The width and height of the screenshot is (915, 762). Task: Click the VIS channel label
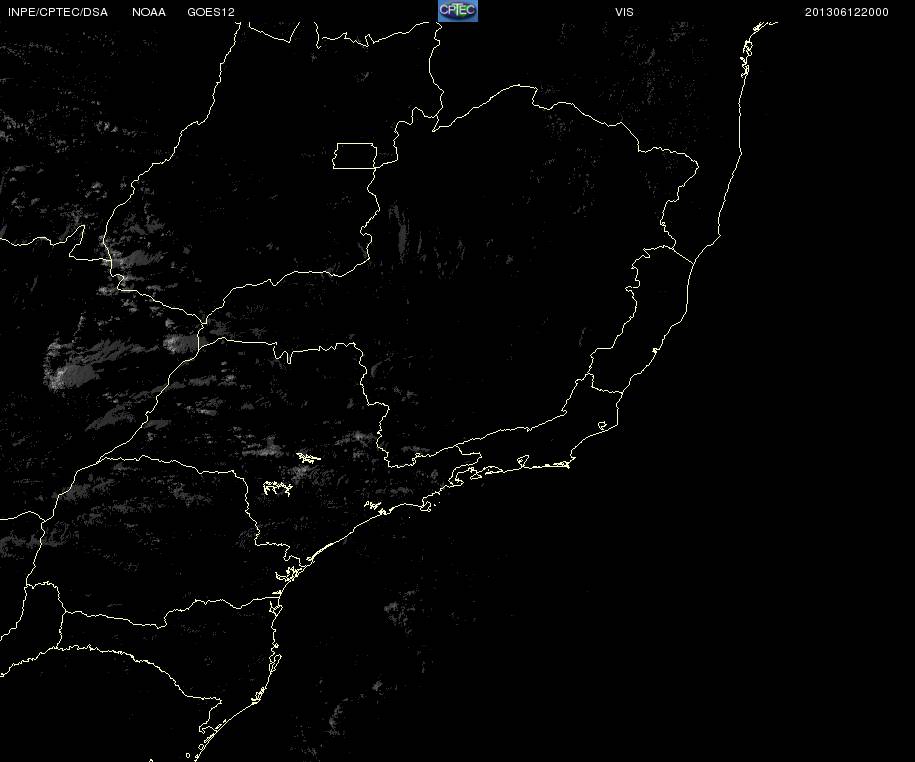(x=624, y=12)
